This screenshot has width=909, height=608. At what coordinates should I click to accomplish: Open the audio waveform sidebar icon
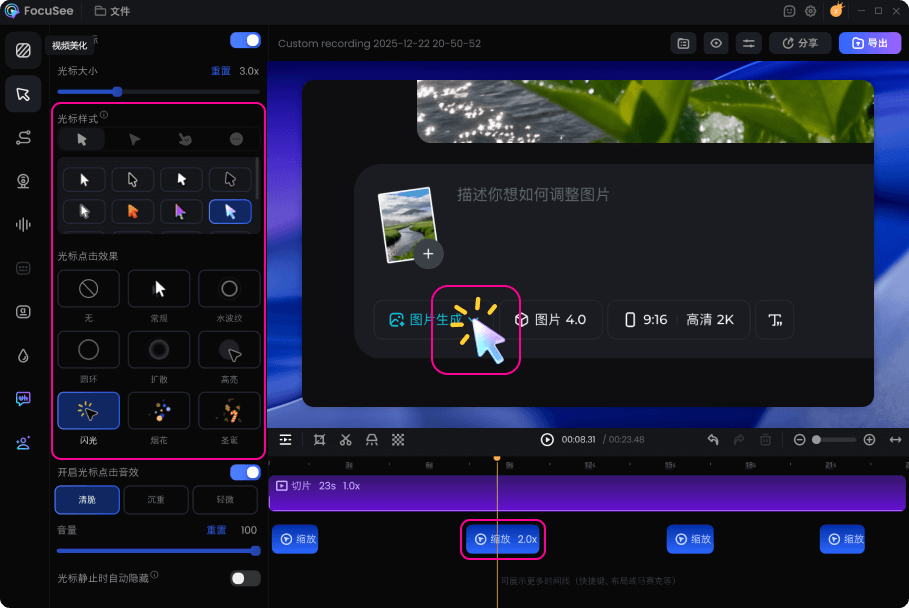(x=23, y=224)
